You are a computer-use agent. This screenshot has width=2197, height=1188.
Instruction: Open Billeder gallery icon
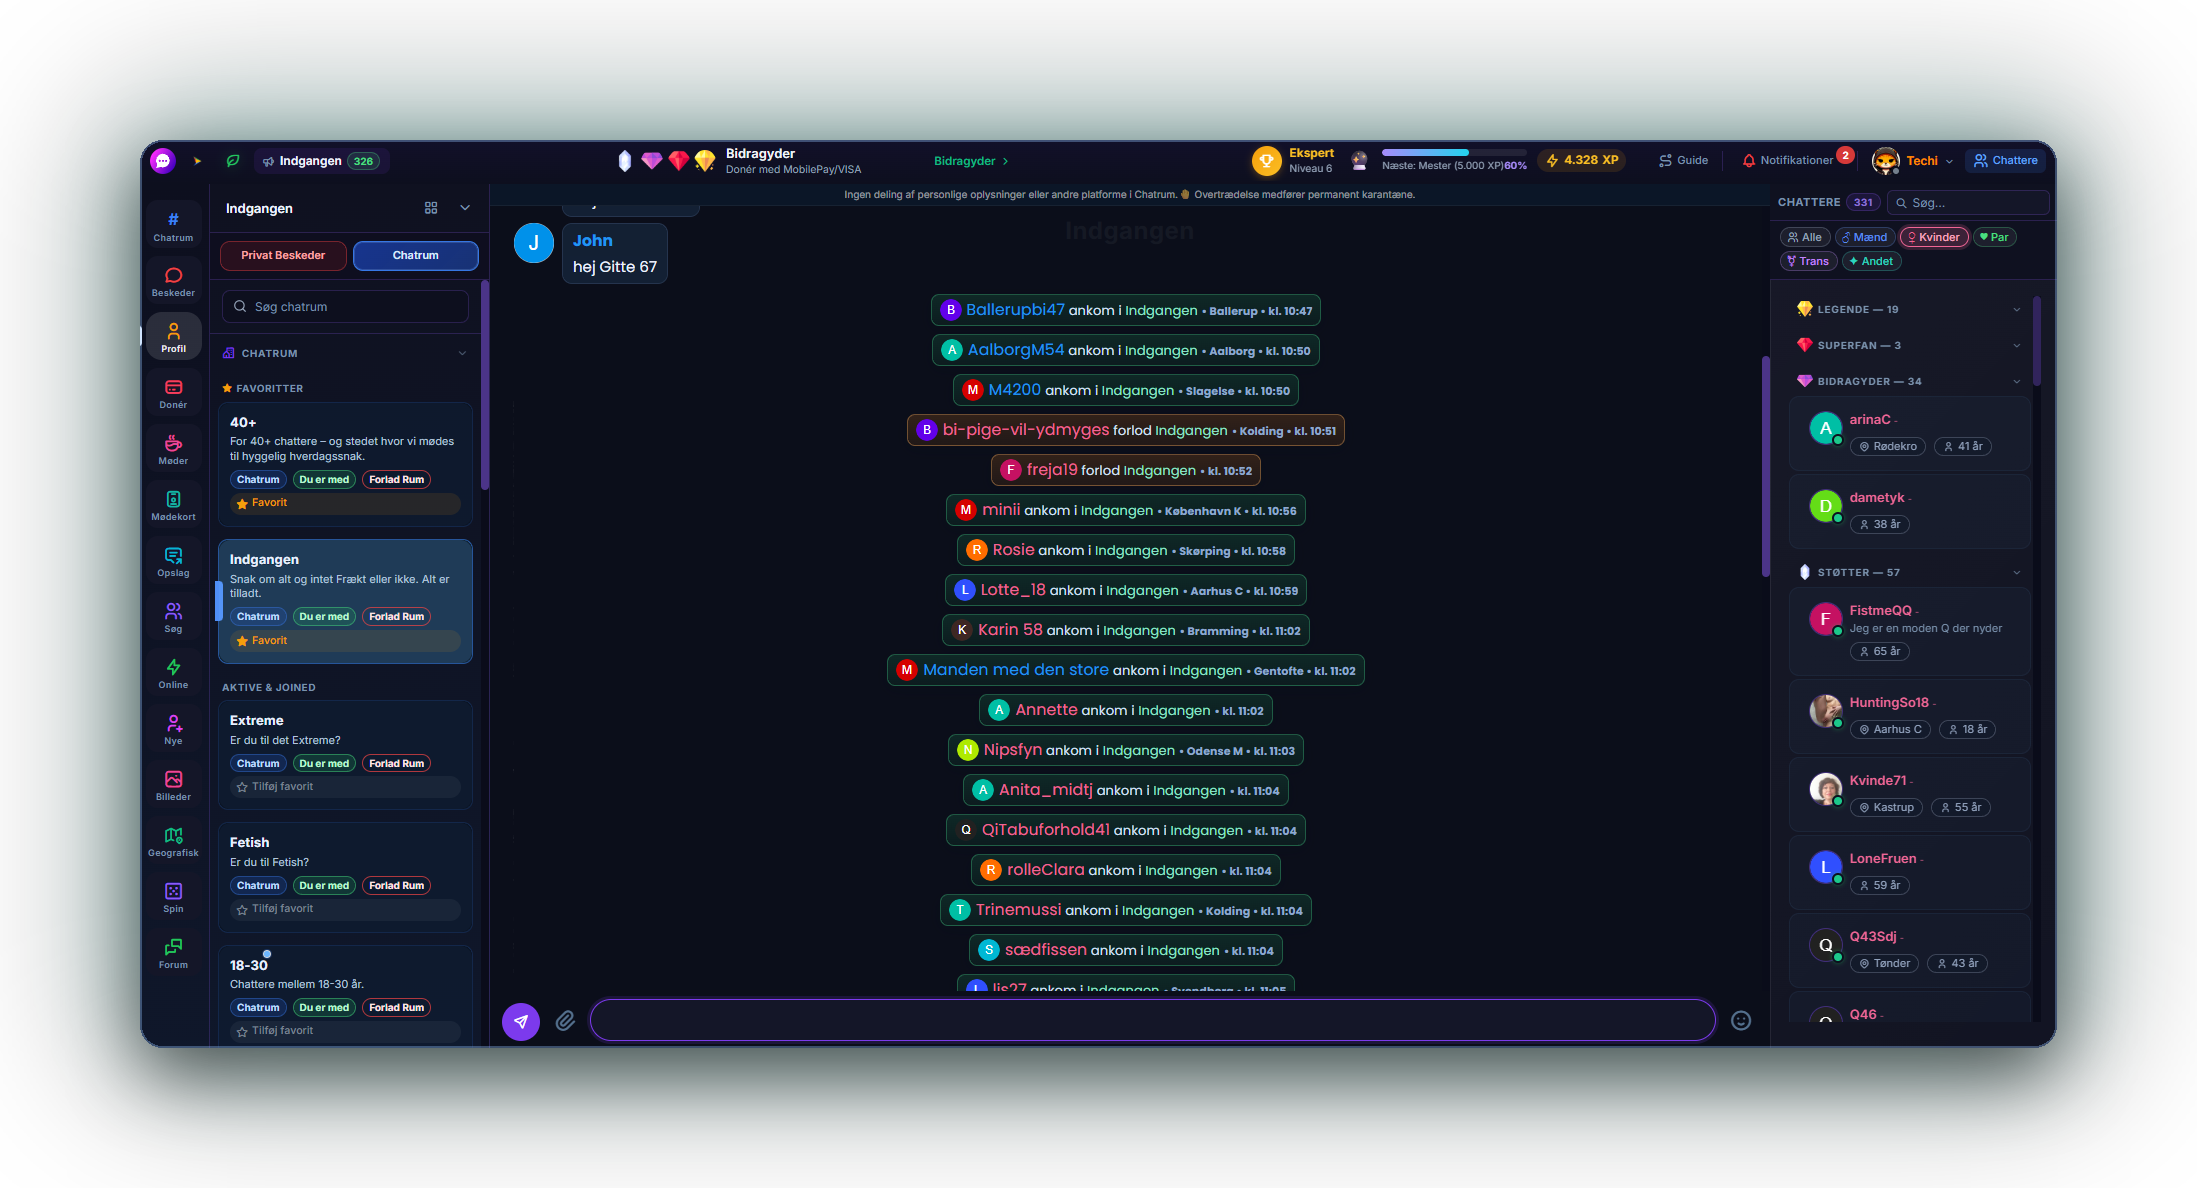173,786
